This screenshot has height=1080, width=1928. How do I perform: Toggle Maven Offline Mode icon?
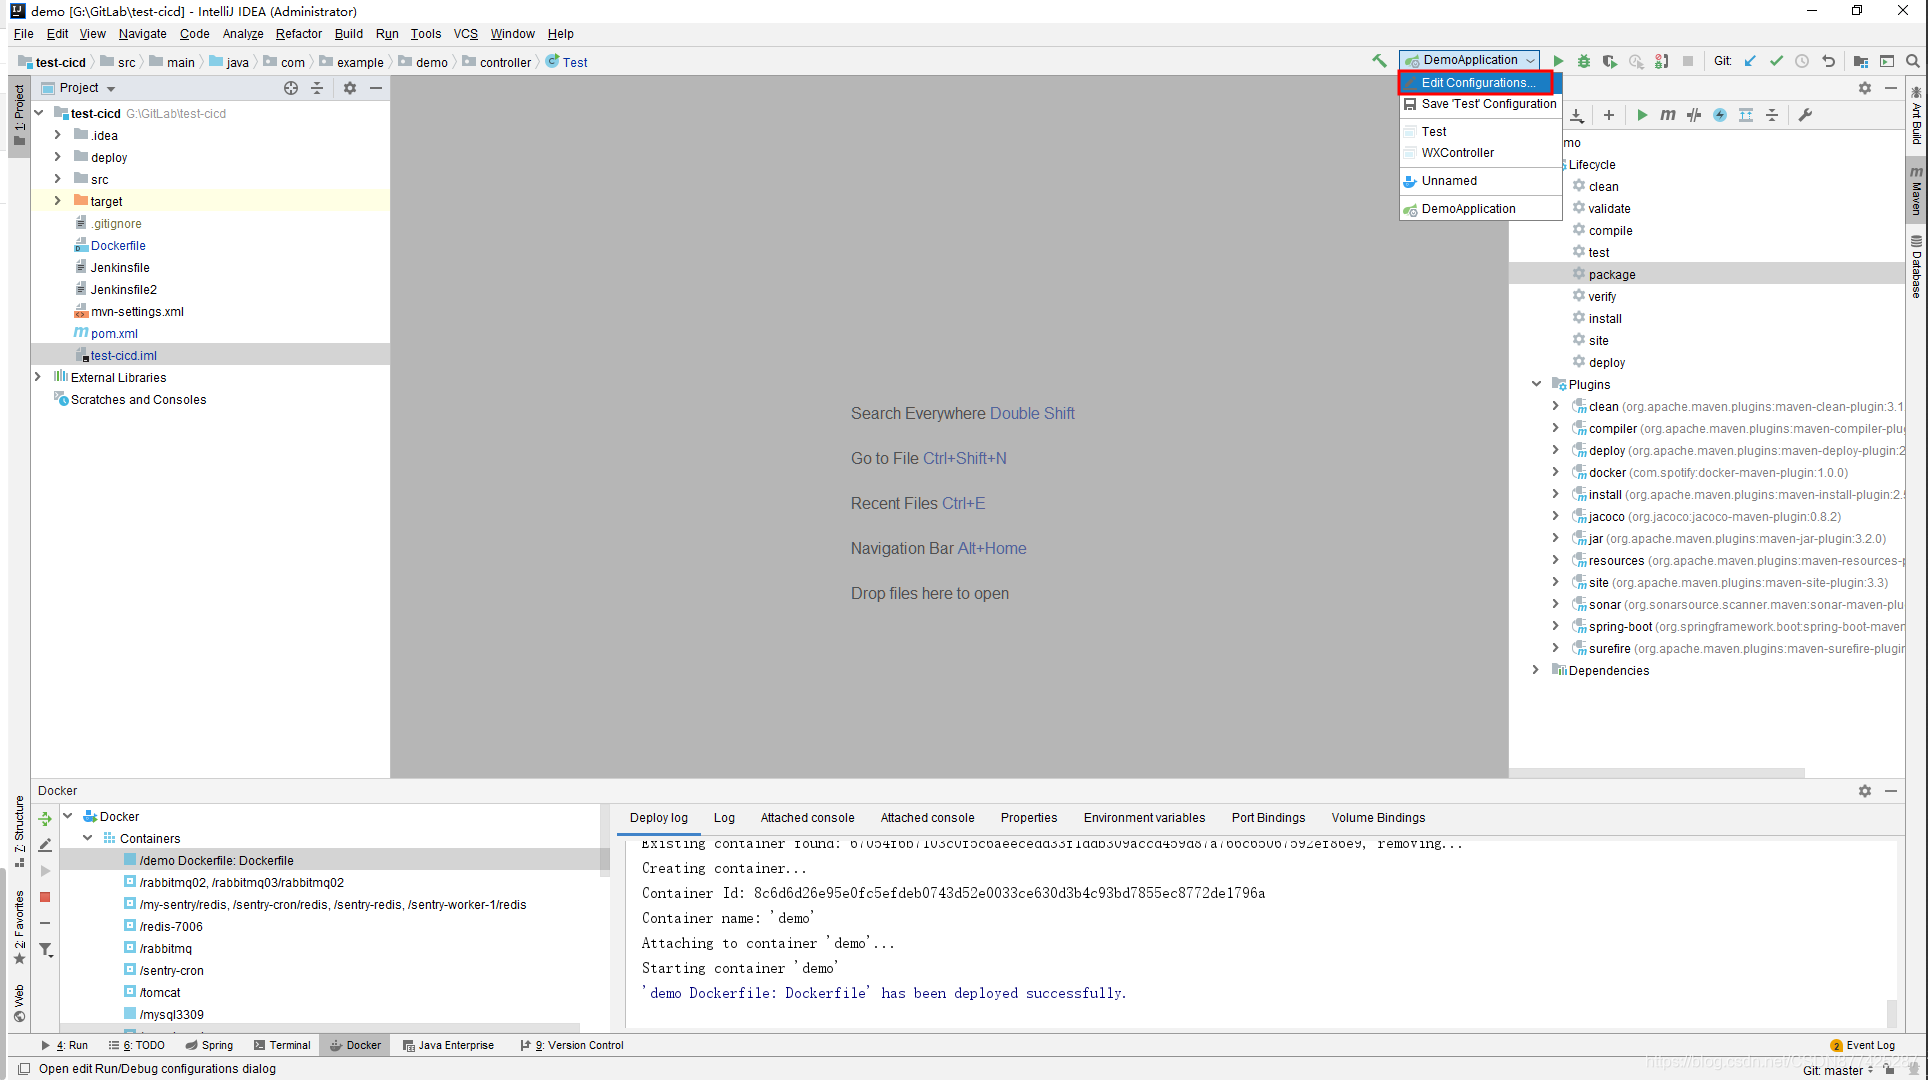[1694, 115]
